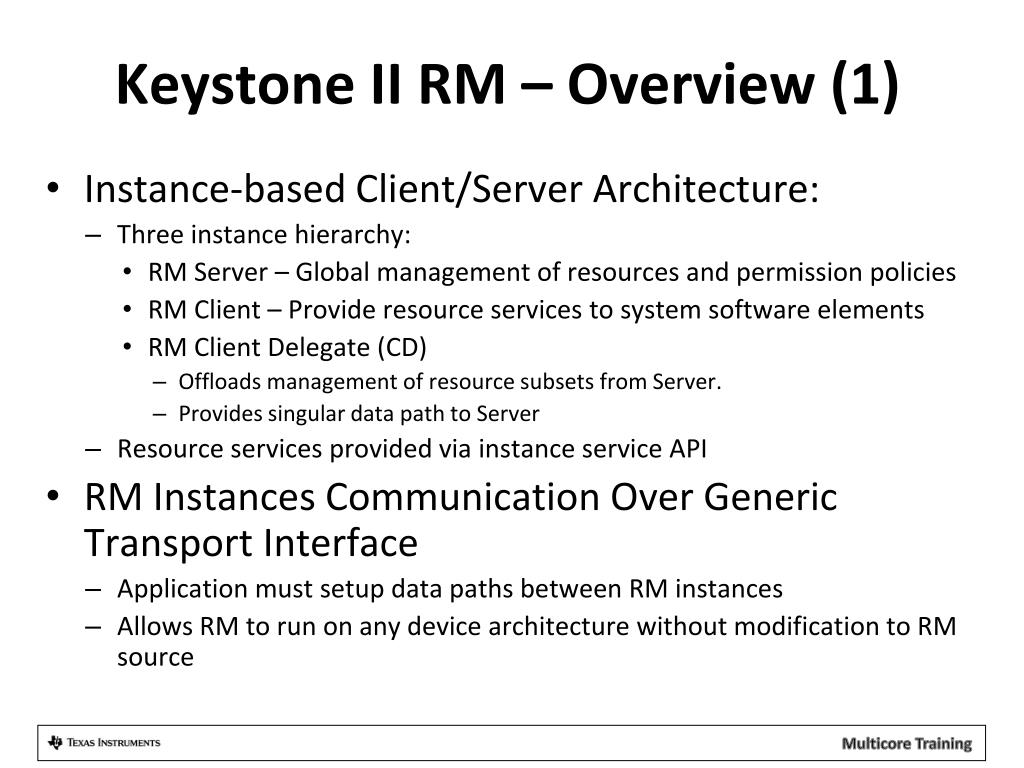Select 'Instance-based Client/Server Architecture:' bullet
The width and height of the screenshot is (1024, 768).
click(451, 189)
